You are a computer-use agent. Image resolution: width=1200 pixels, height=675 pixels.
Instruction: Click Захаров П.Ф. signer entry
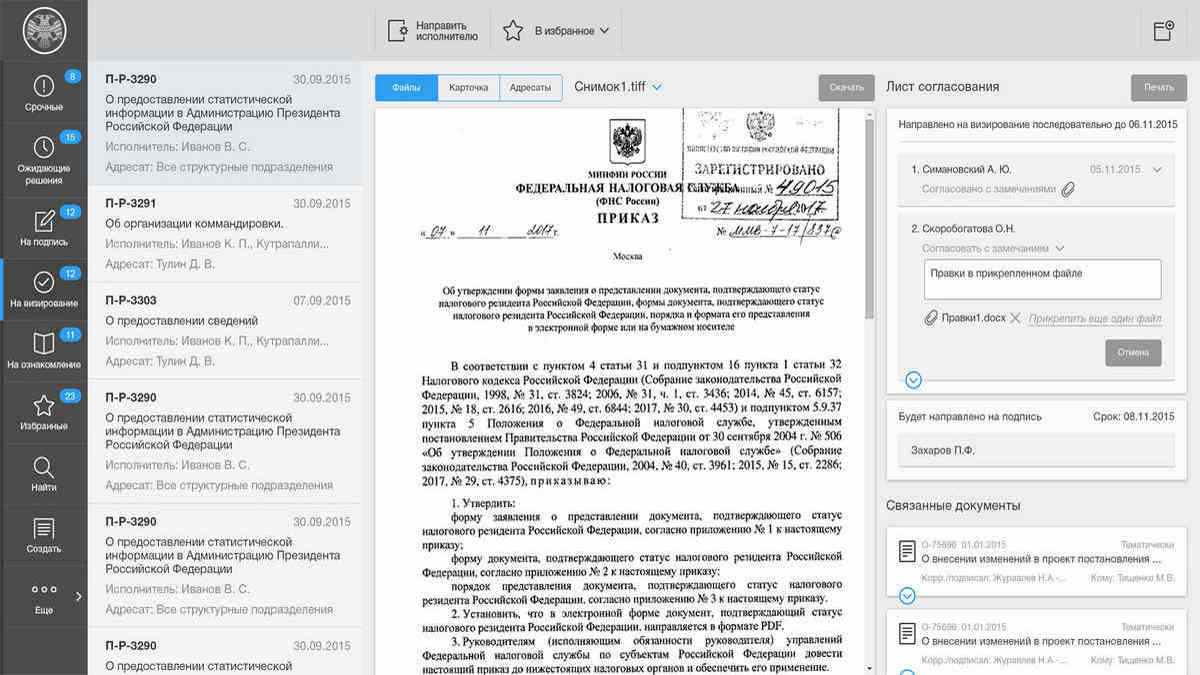pyautogui.click(x=1036, y=450)
